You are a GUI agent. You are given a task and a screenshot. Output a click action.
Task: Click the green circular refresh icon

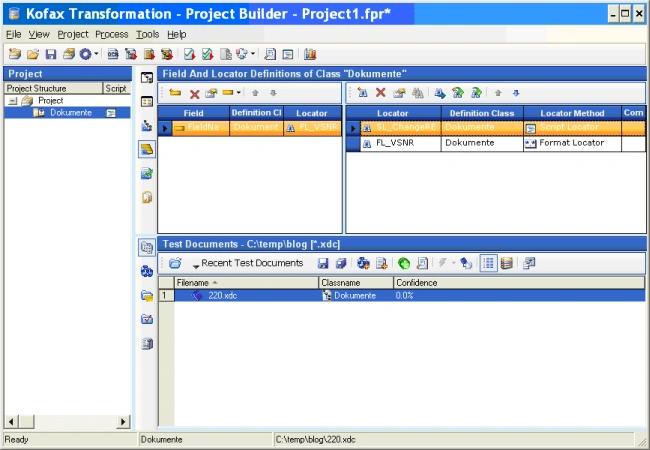(404, 263)
